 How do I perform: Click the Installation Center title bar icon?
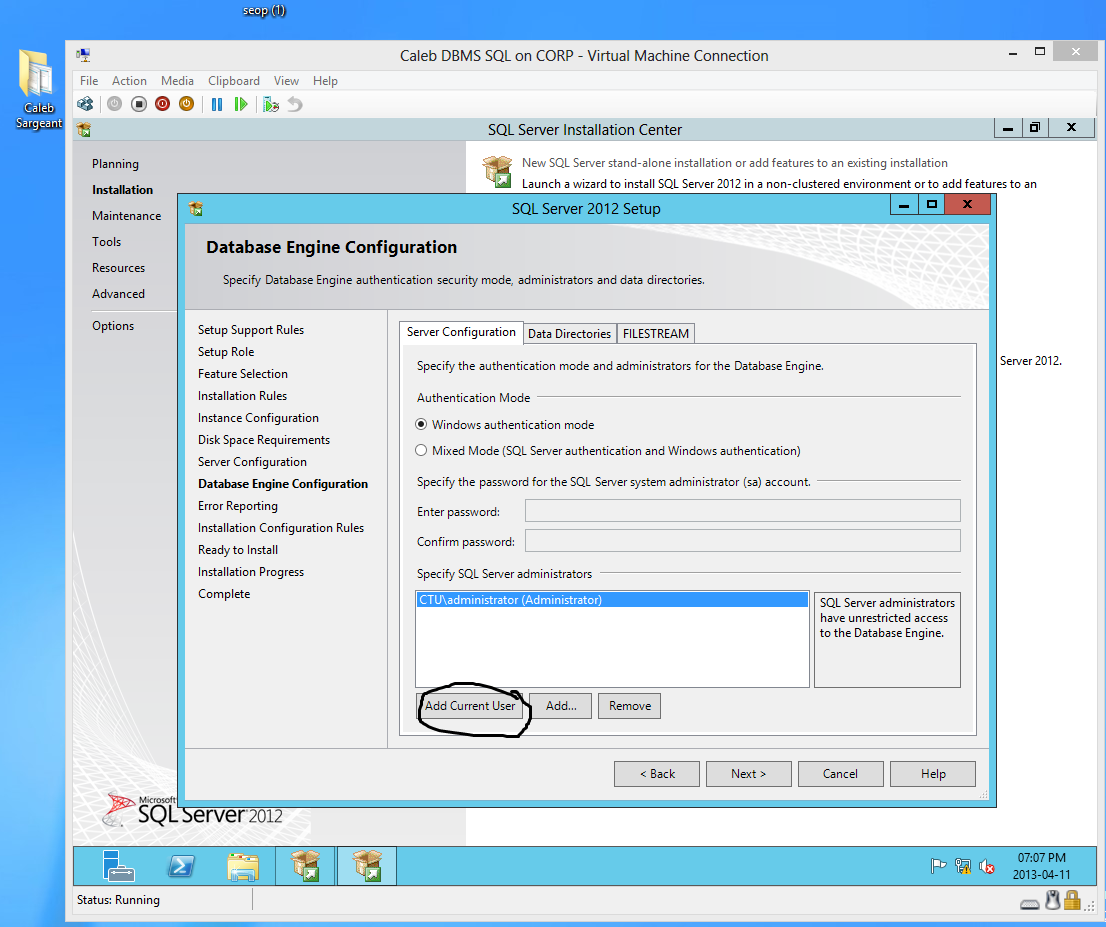[x=84, y=129]
